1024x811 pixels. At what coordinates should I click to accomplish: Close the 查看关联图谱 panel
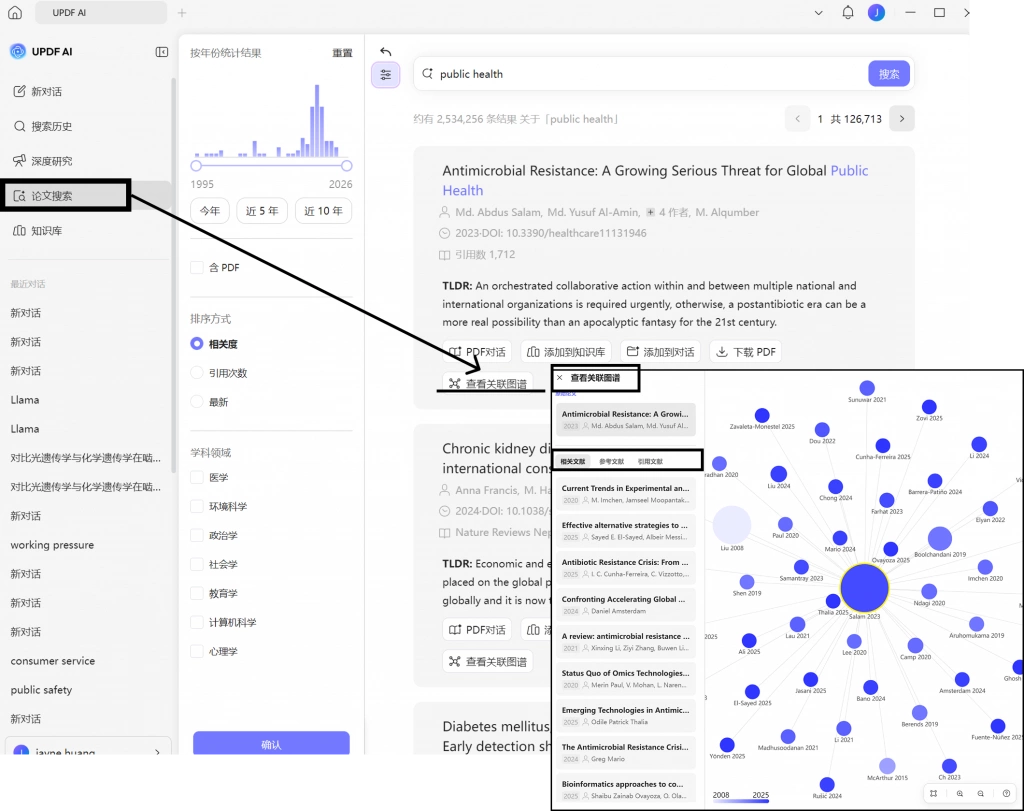[560, 377]
